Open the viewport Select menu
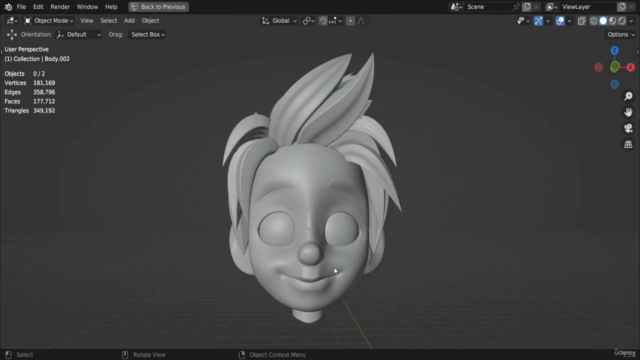Screen dimensions: 640x360 (x=109, y=21)
